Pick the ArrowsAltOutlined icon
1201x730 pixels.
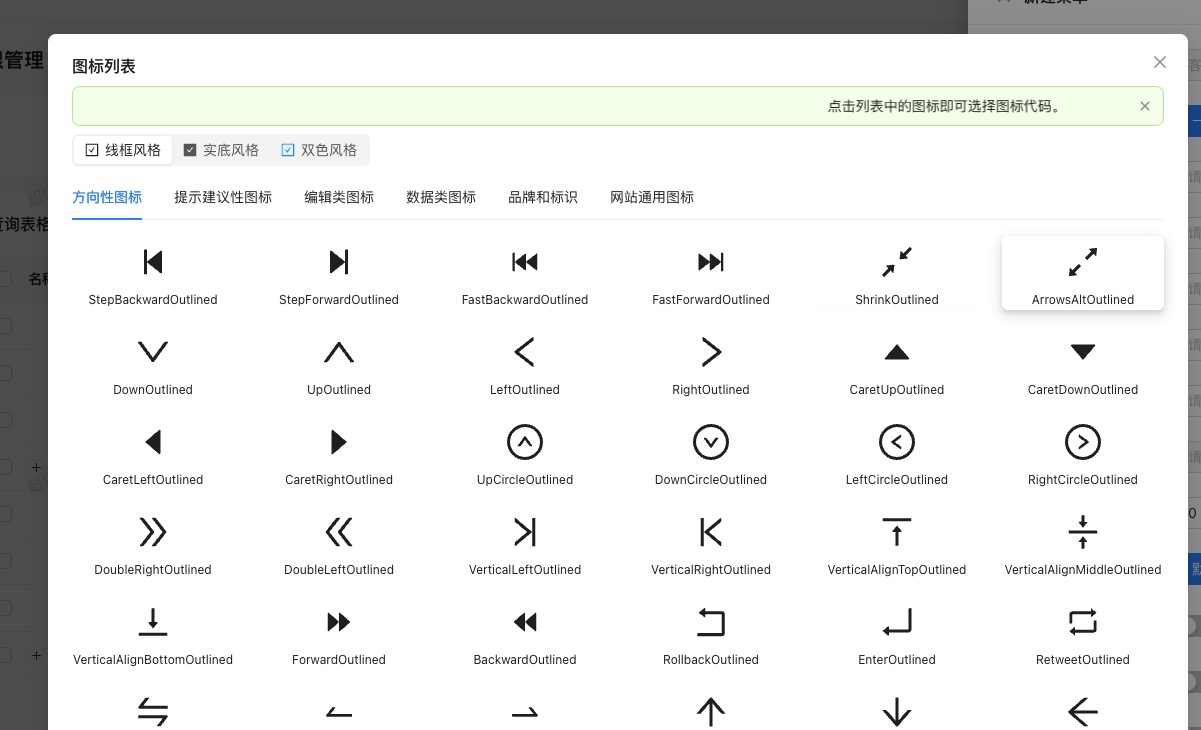tap(1083, 272)
